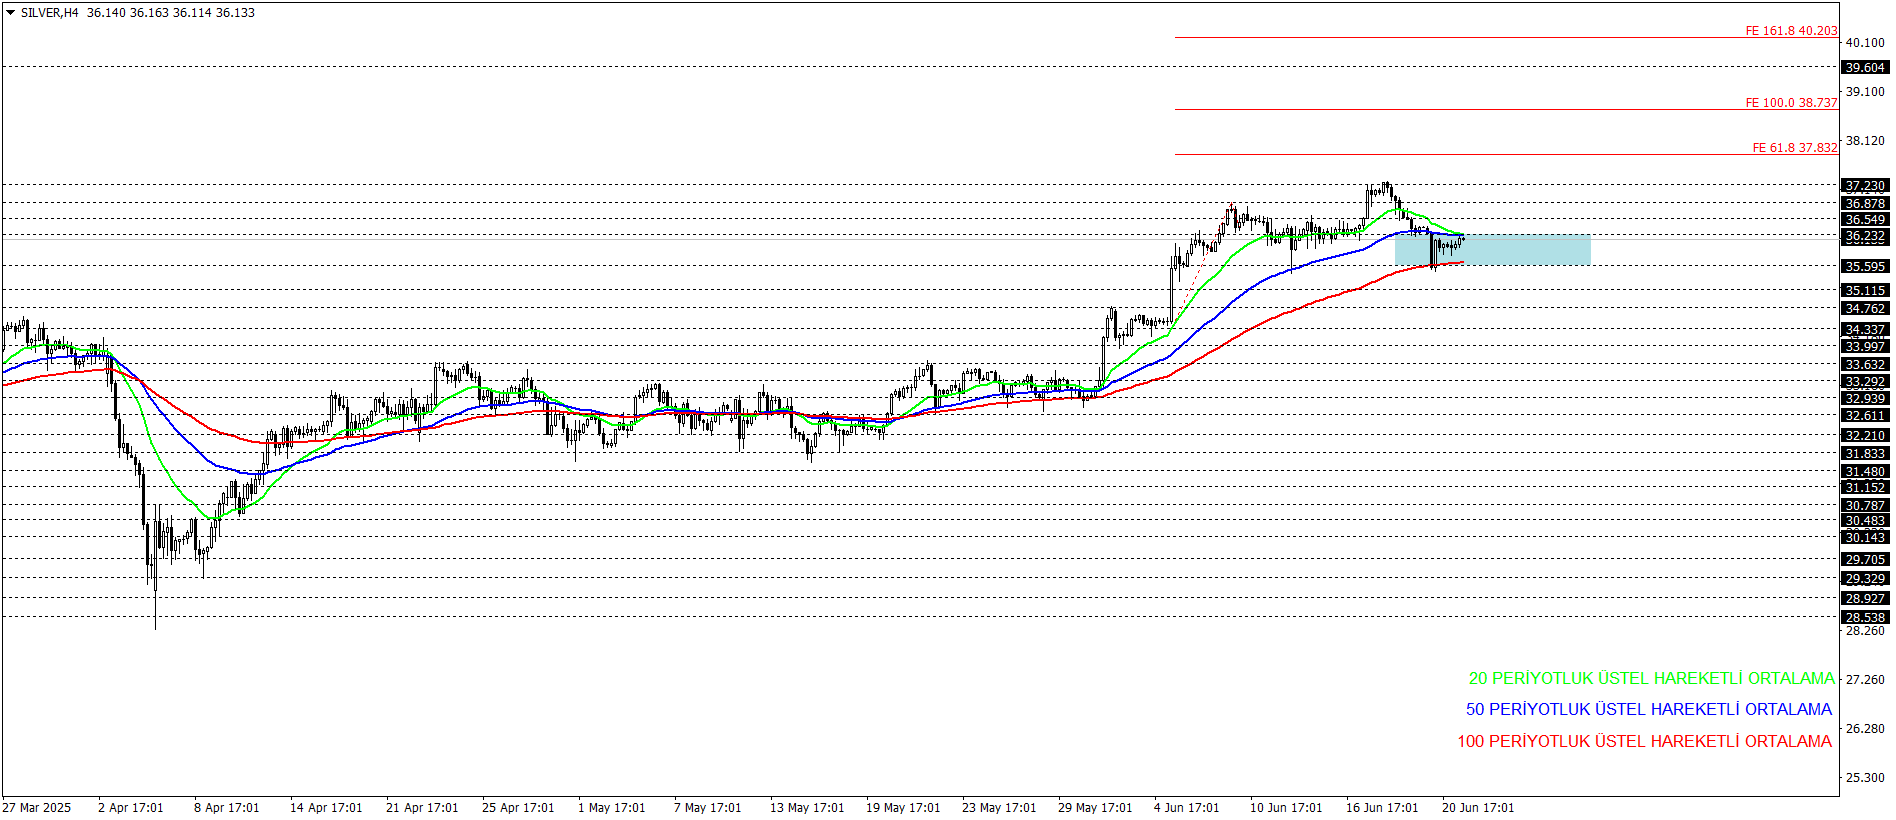Image resolution: width=1896 pixels, height=820 pixels.
Task: Click the FE 61.8 37.832 Fibonacci label
Action: [1795, 148]
